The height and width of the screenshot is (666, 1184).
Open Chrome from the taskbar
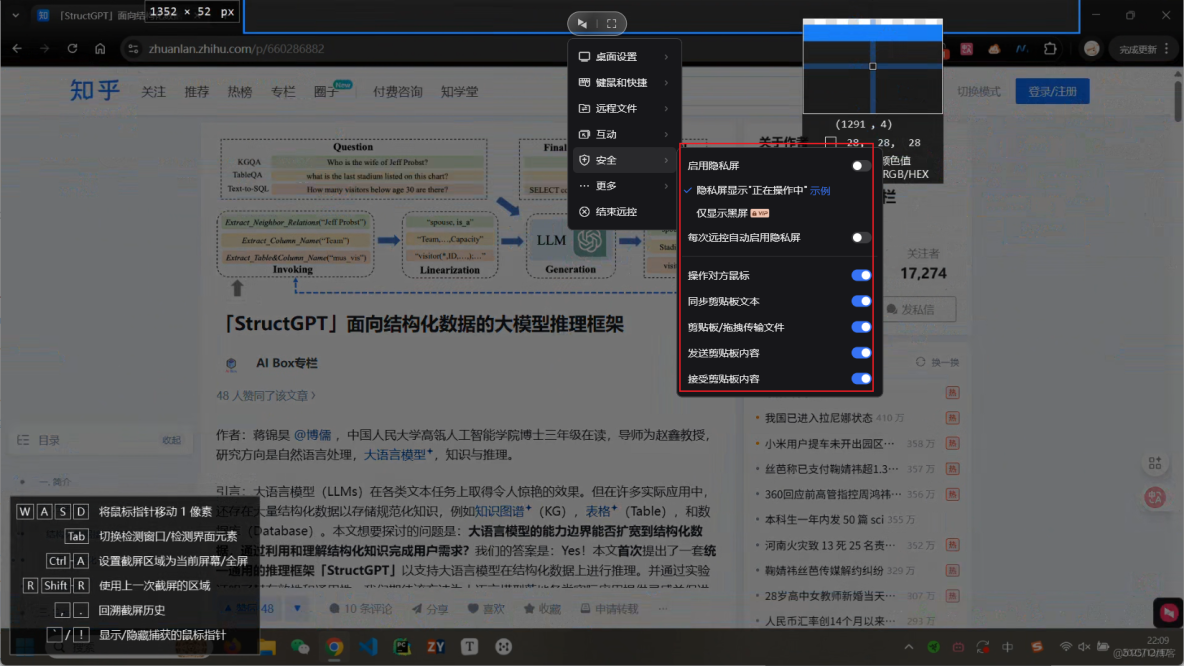[x=334, y=647]
